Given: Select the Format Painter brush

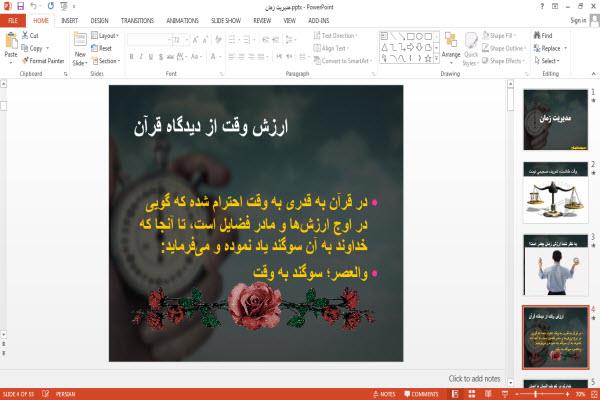Looking at the screenshot, I should (x=26, y=60).
